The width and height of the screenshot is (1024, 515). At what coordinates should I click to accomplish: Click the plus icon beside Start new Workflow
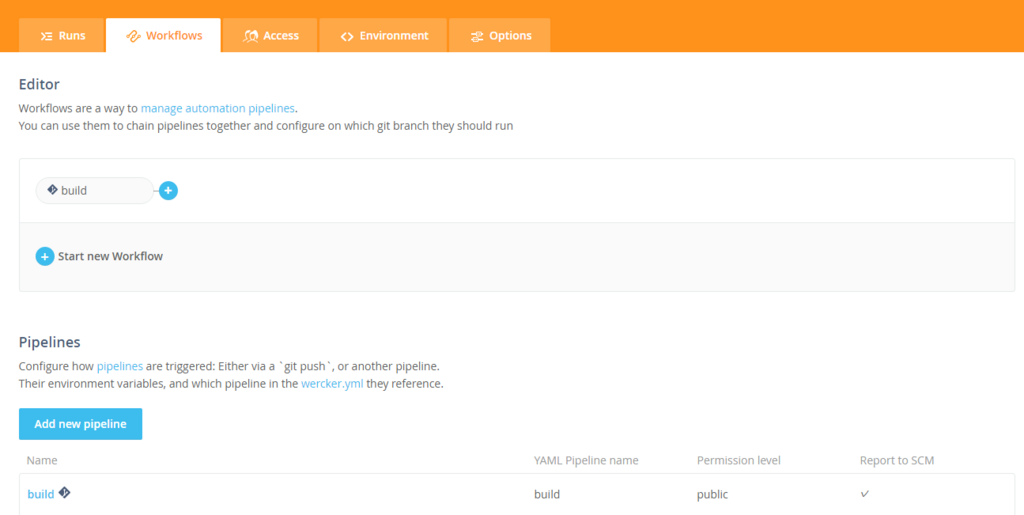coord(44,257)
